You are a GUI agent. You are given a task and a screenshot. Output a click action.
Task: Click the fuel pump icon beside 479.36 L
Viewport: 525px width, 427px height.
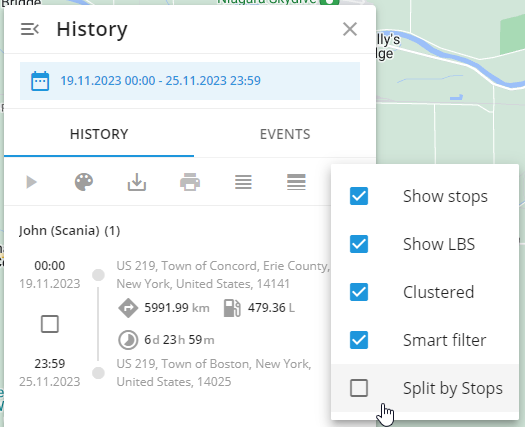[232, 308]
